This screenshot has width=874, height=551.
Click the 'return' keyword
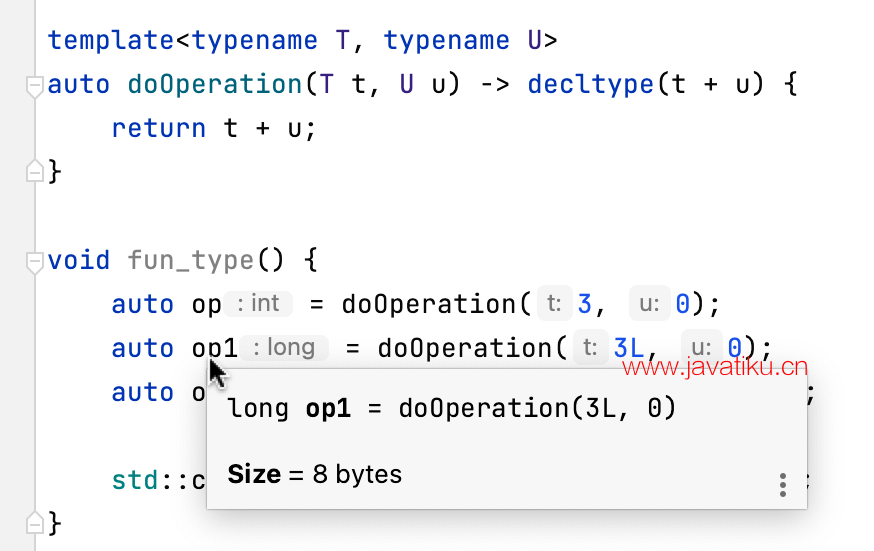coord(159,129)
